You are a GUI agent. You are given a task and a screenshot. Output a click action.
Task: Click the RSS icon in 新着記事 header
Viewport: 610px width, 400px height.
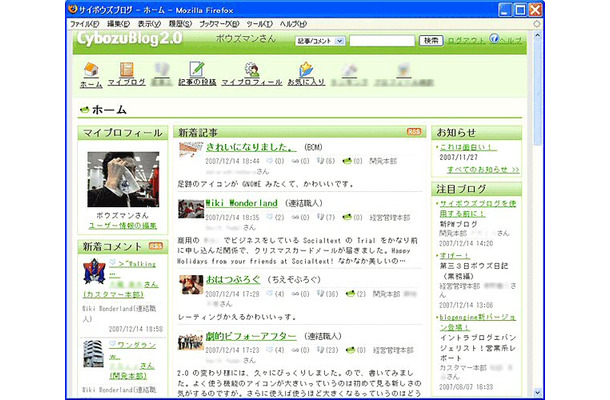coord(414,132)
